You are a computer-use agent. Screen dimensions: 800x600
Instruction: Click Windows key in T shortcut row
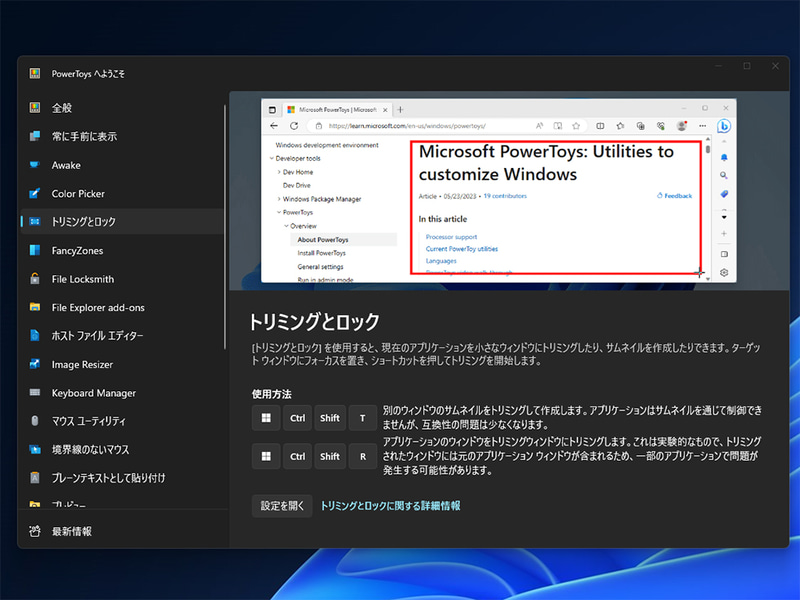[x=266, y=418]
